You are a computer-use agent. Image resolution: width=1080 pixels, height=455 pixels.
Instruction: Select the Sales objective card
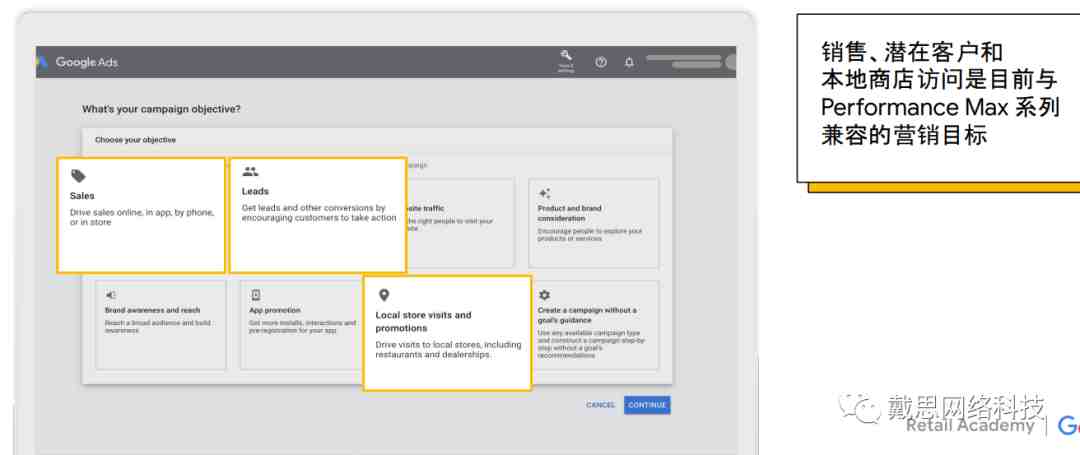point(141,215)
